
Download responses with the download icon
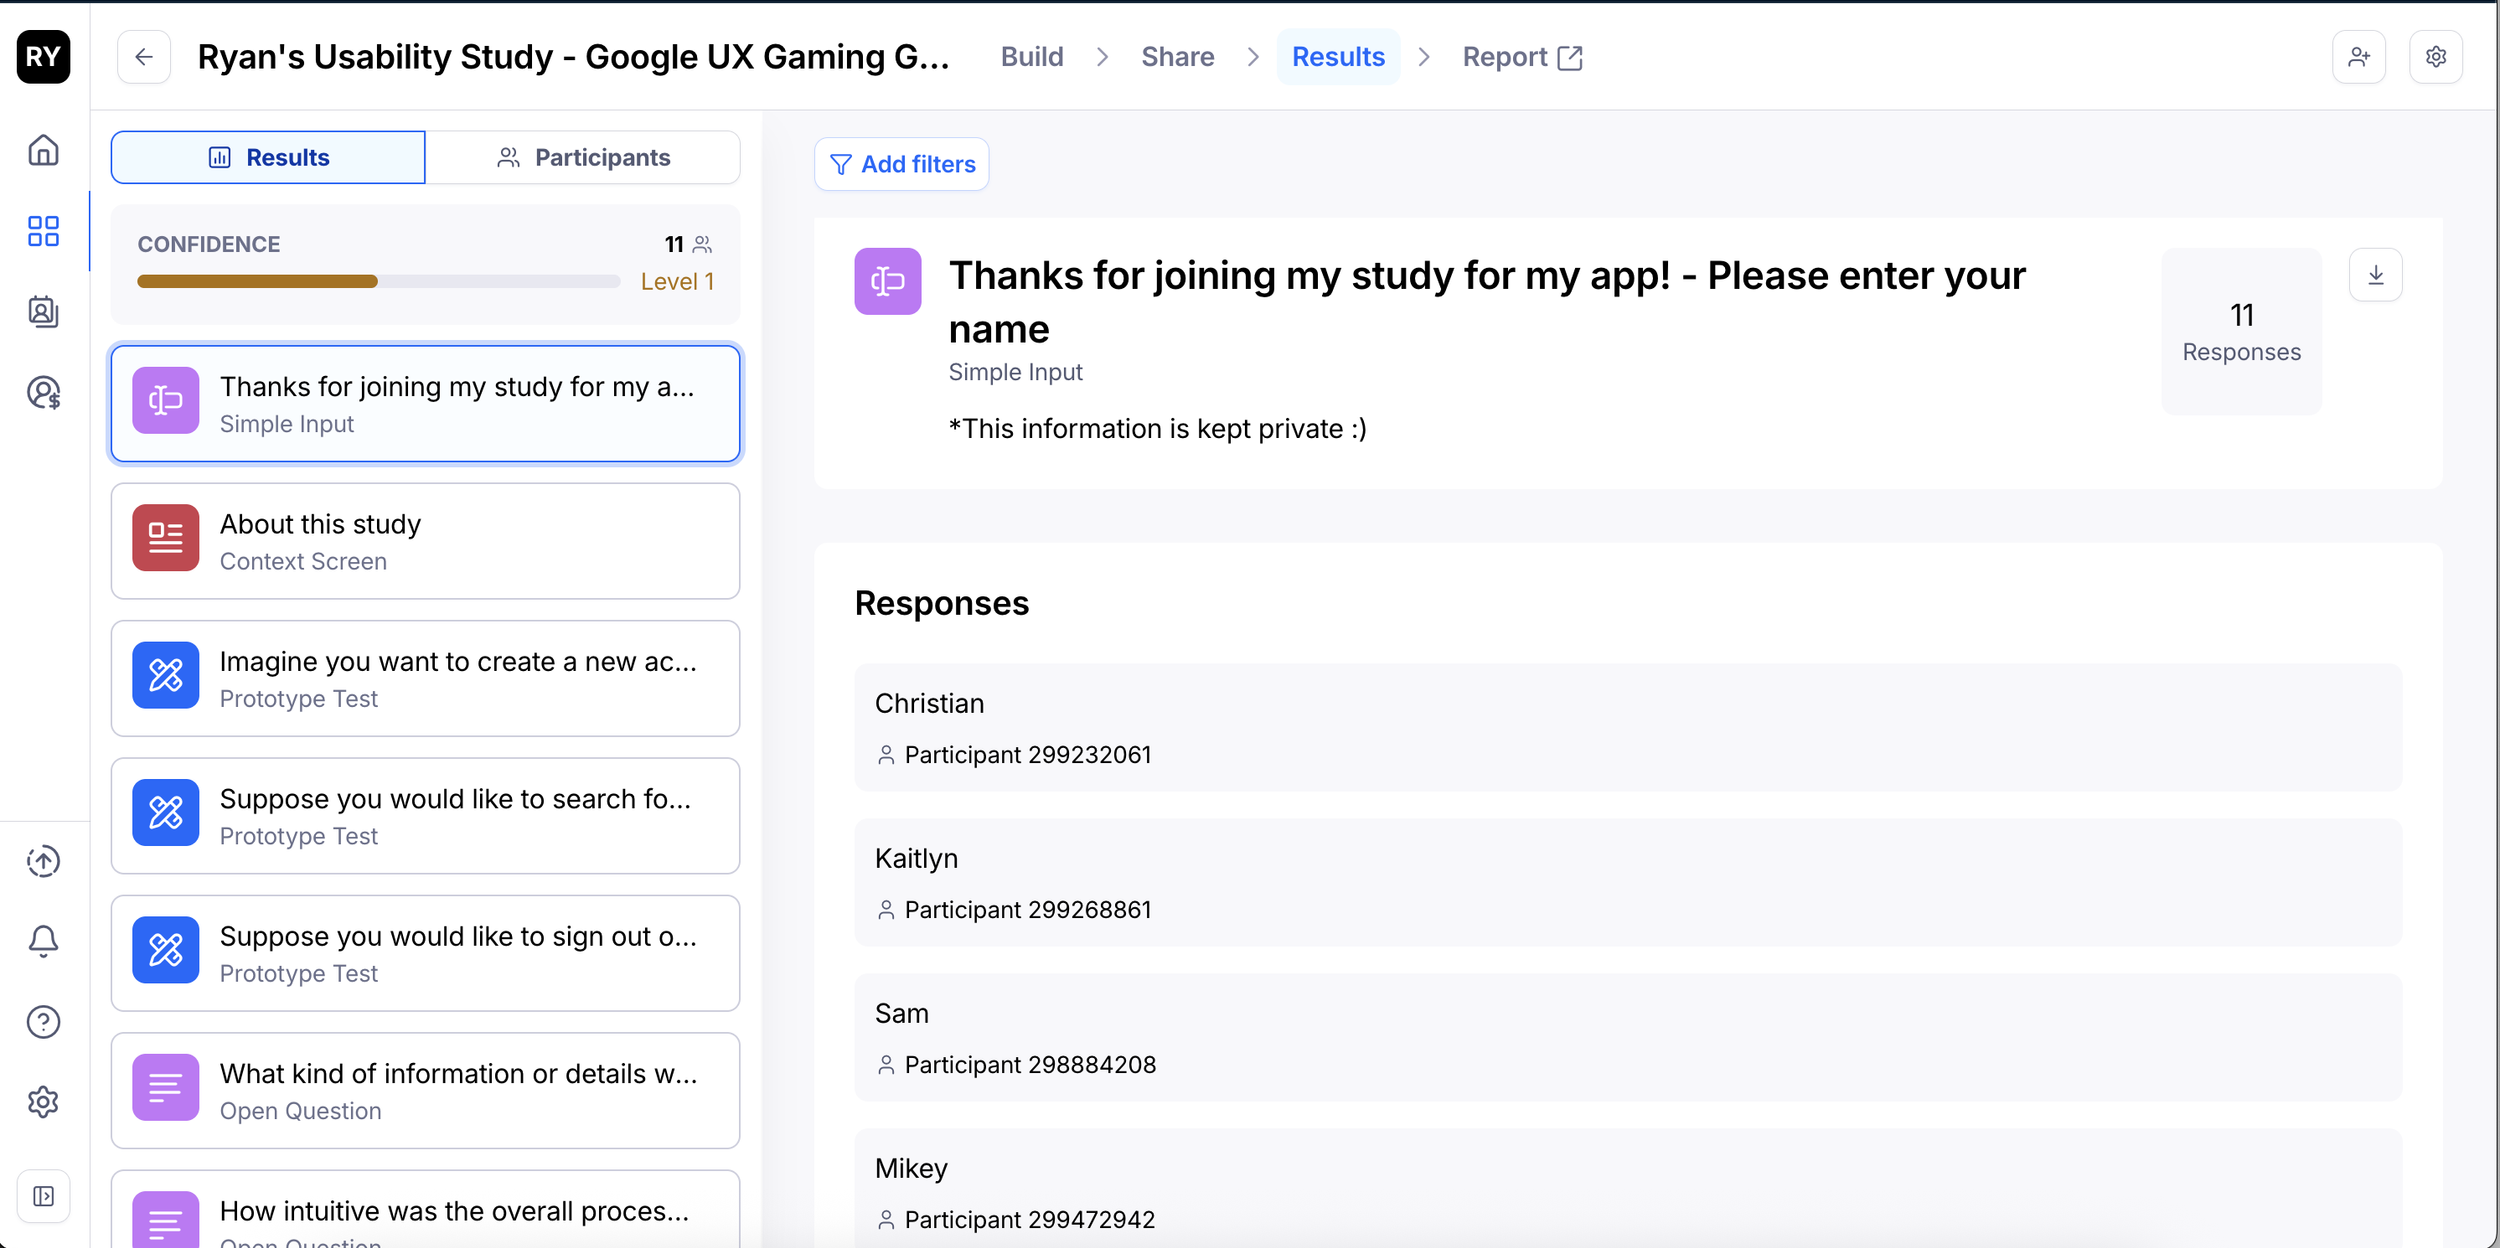[2375, 275]
